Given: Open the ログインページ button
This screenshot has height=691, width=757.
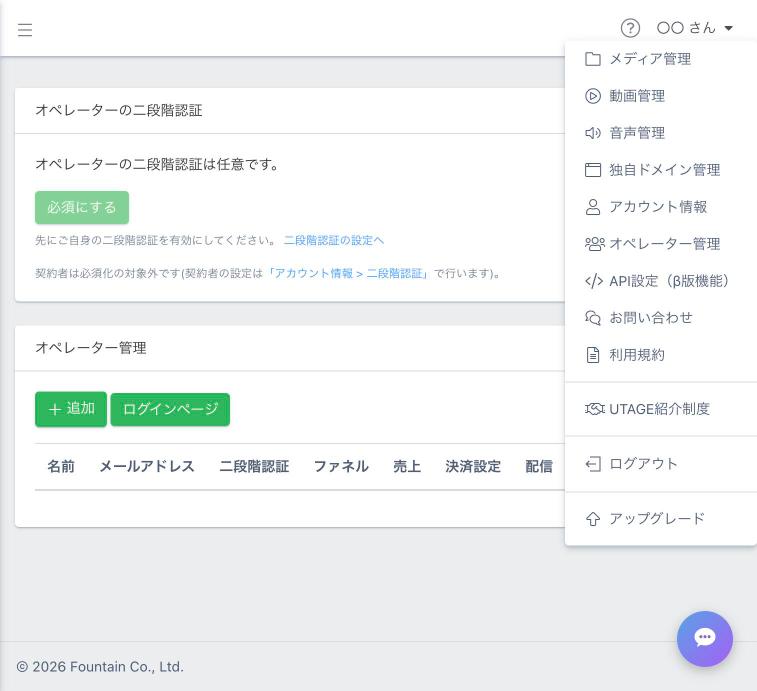Looking at the screenshot, I should [170, 409].
